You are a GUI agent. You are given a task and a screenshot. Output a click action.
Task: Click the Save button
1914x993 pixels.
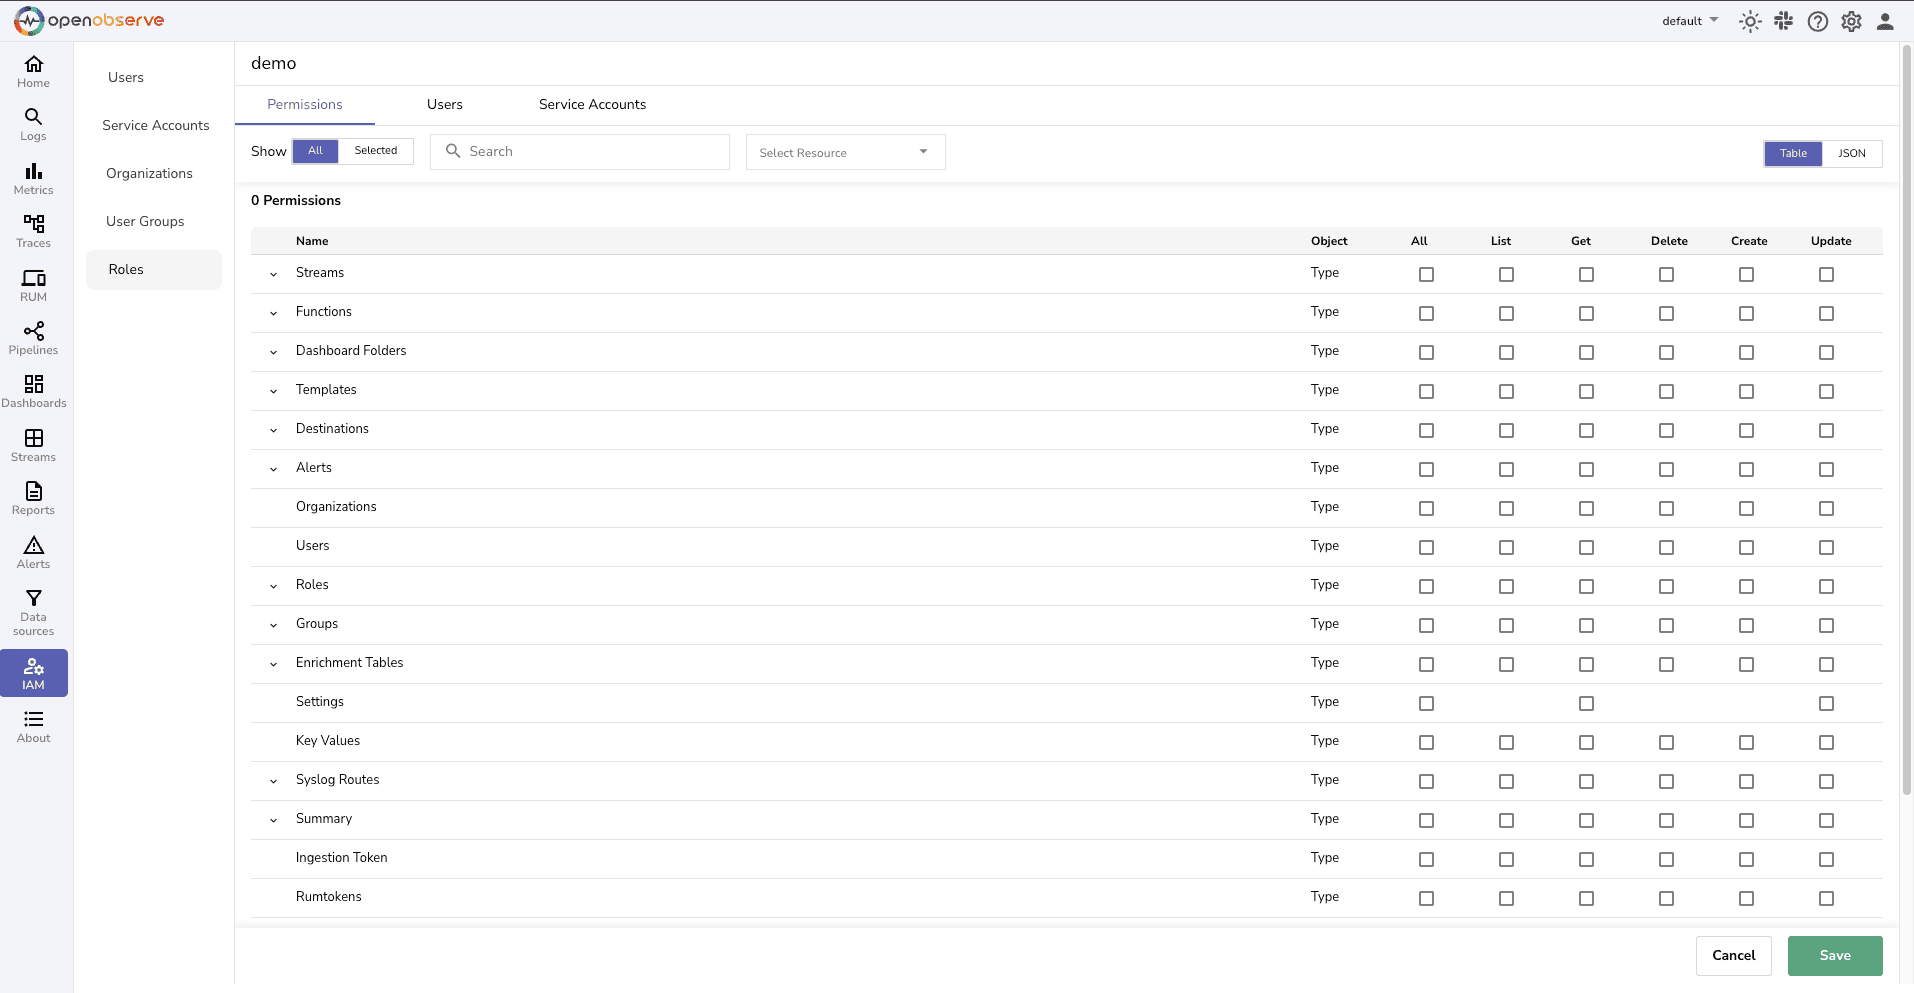(1834, 955)
